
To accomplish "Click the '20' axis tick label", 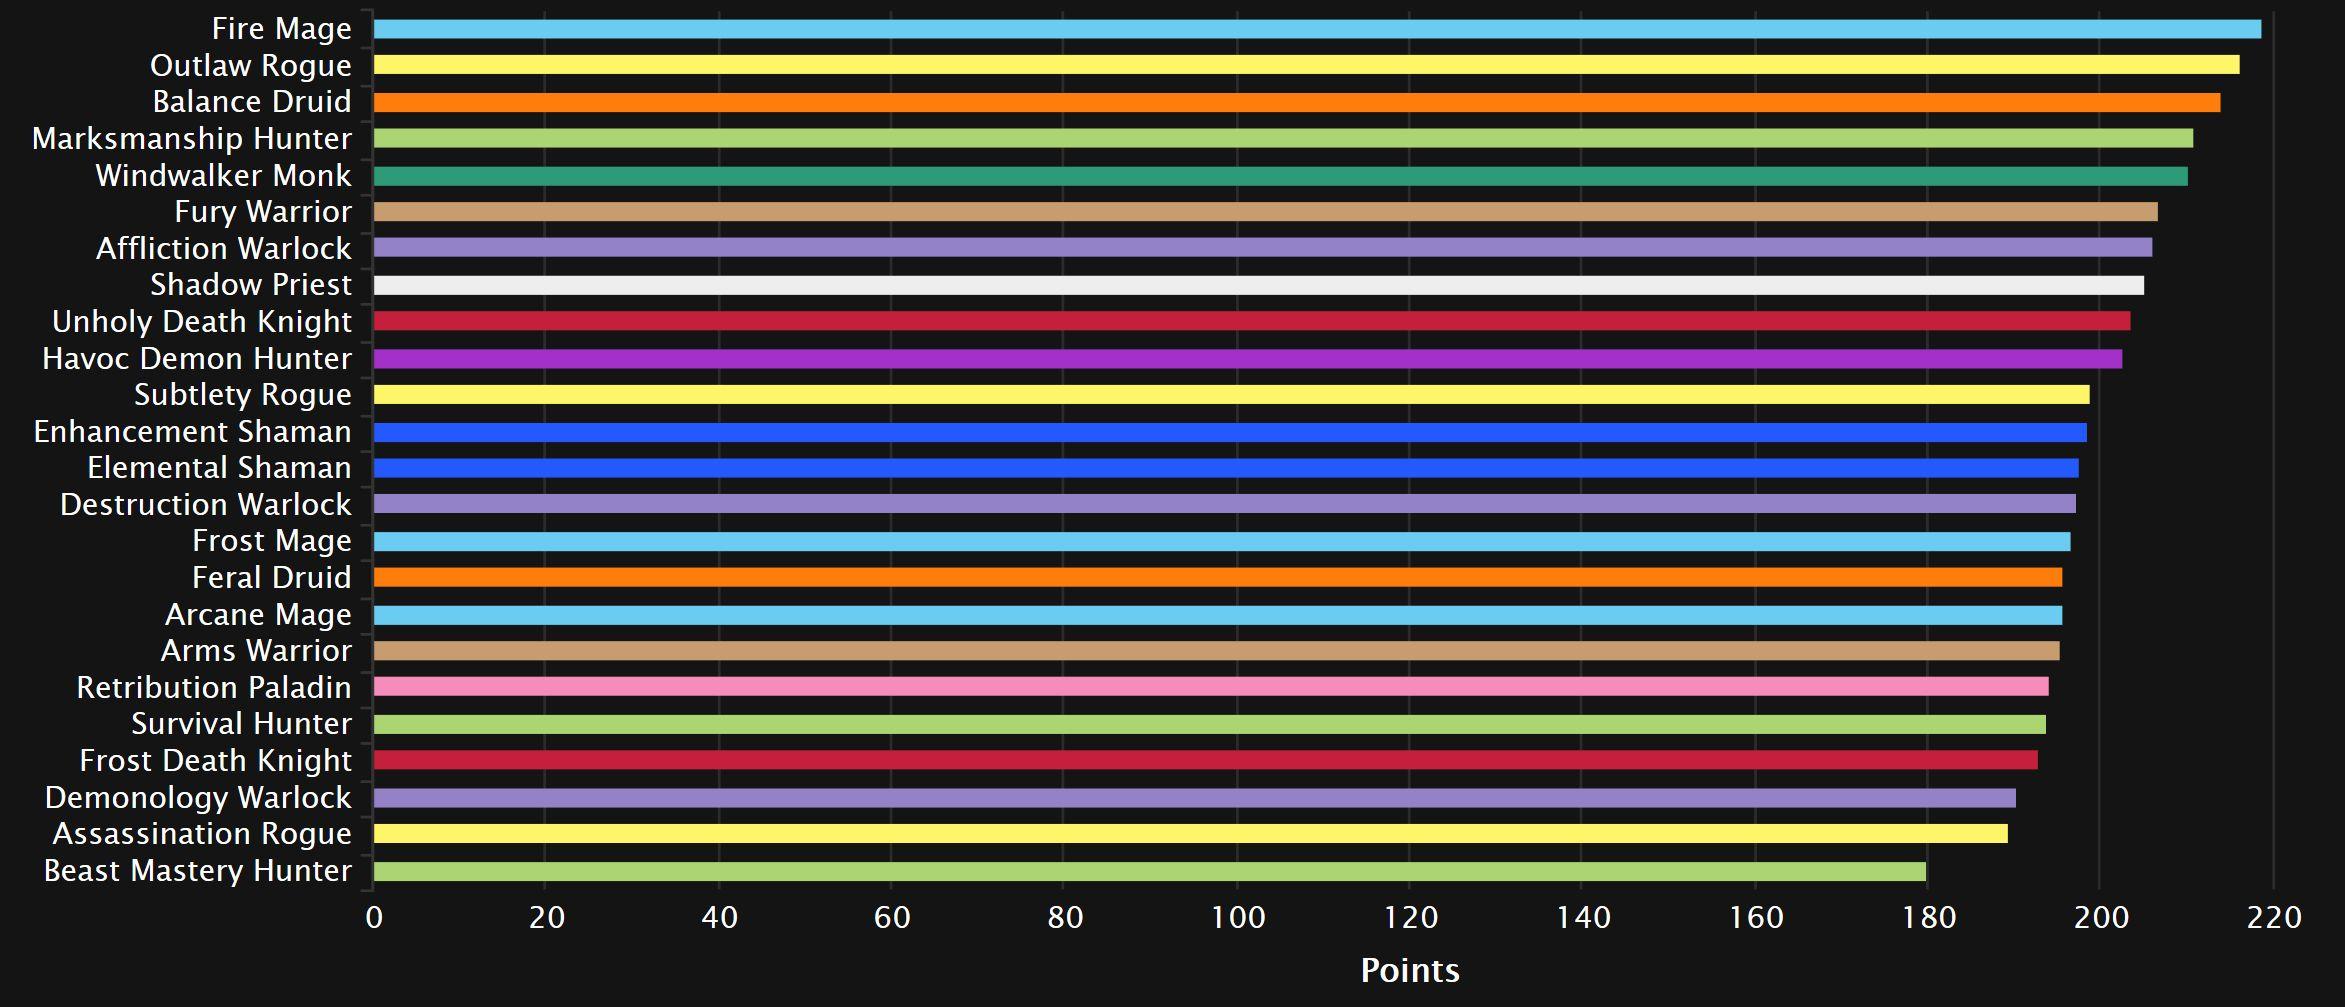I will tap(547, 918).
